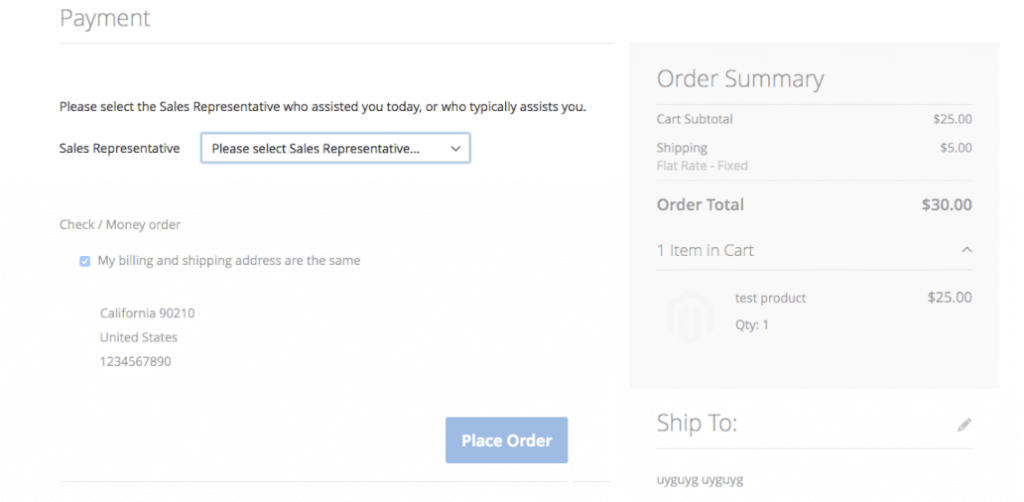The height and width of the screenshot is (502, 1024).
Task: Collapse cart items using the chevron arrow
Action: click(x=966, y=250)
